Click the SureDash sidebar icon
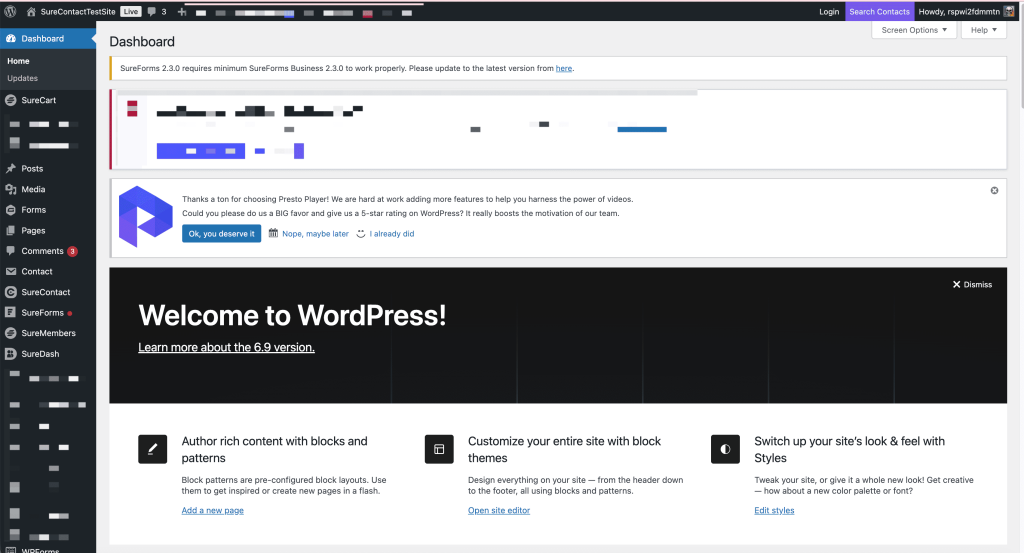Image resolution: width=1024 pixels, height=553 pixels. [x=11, y=354]
